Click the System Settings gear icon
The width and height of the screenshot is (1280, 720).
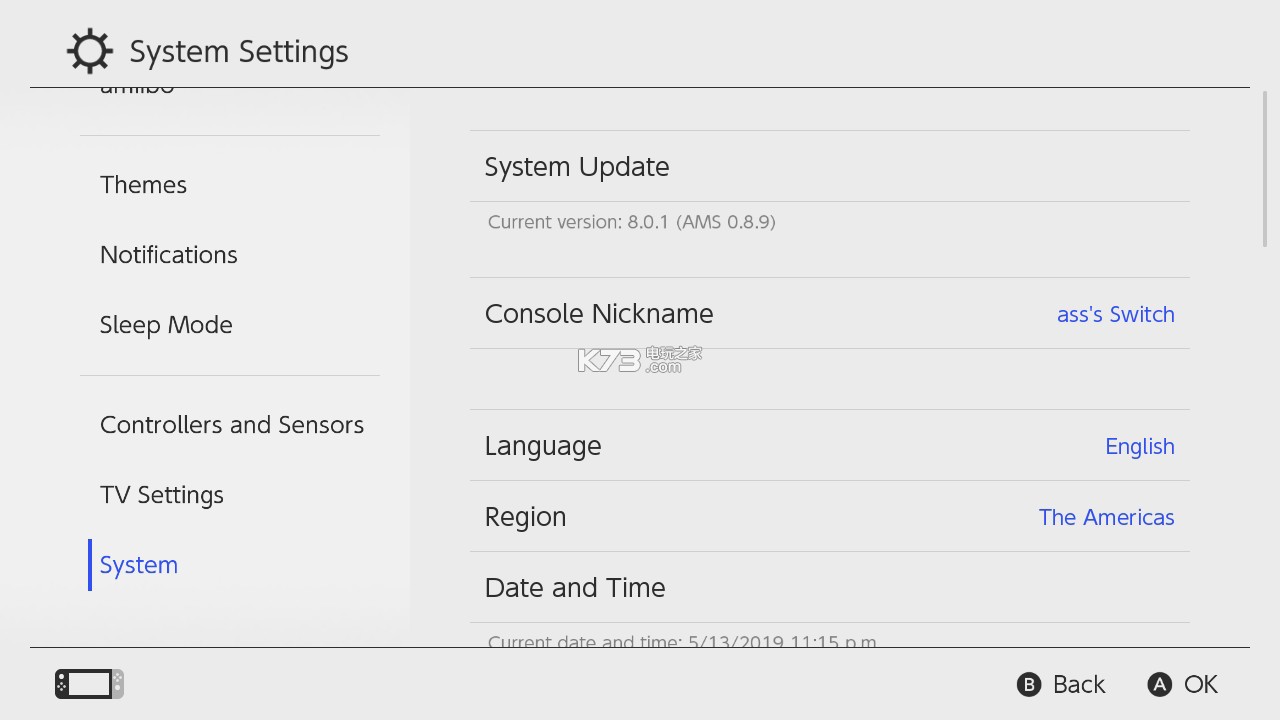click(90, 50)
